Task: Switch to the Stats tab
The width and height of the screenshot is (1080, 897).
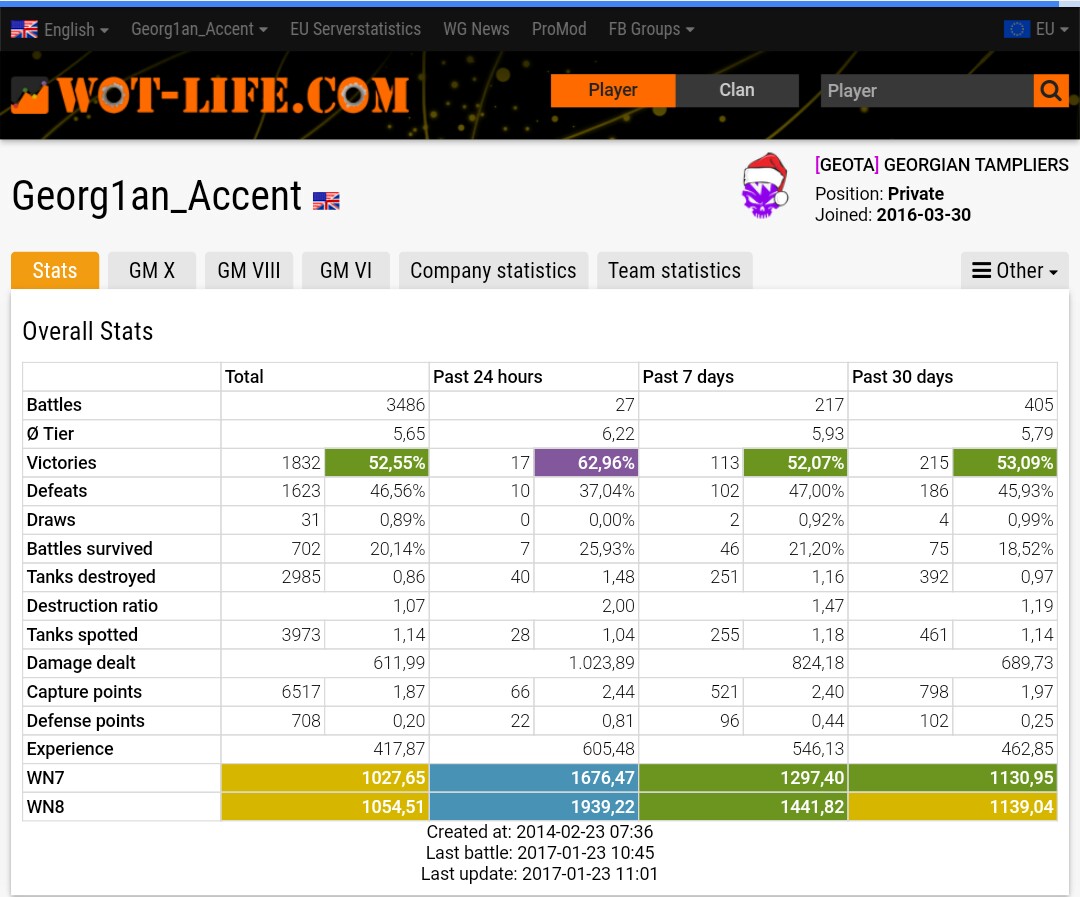Action: tap(55, 270)
